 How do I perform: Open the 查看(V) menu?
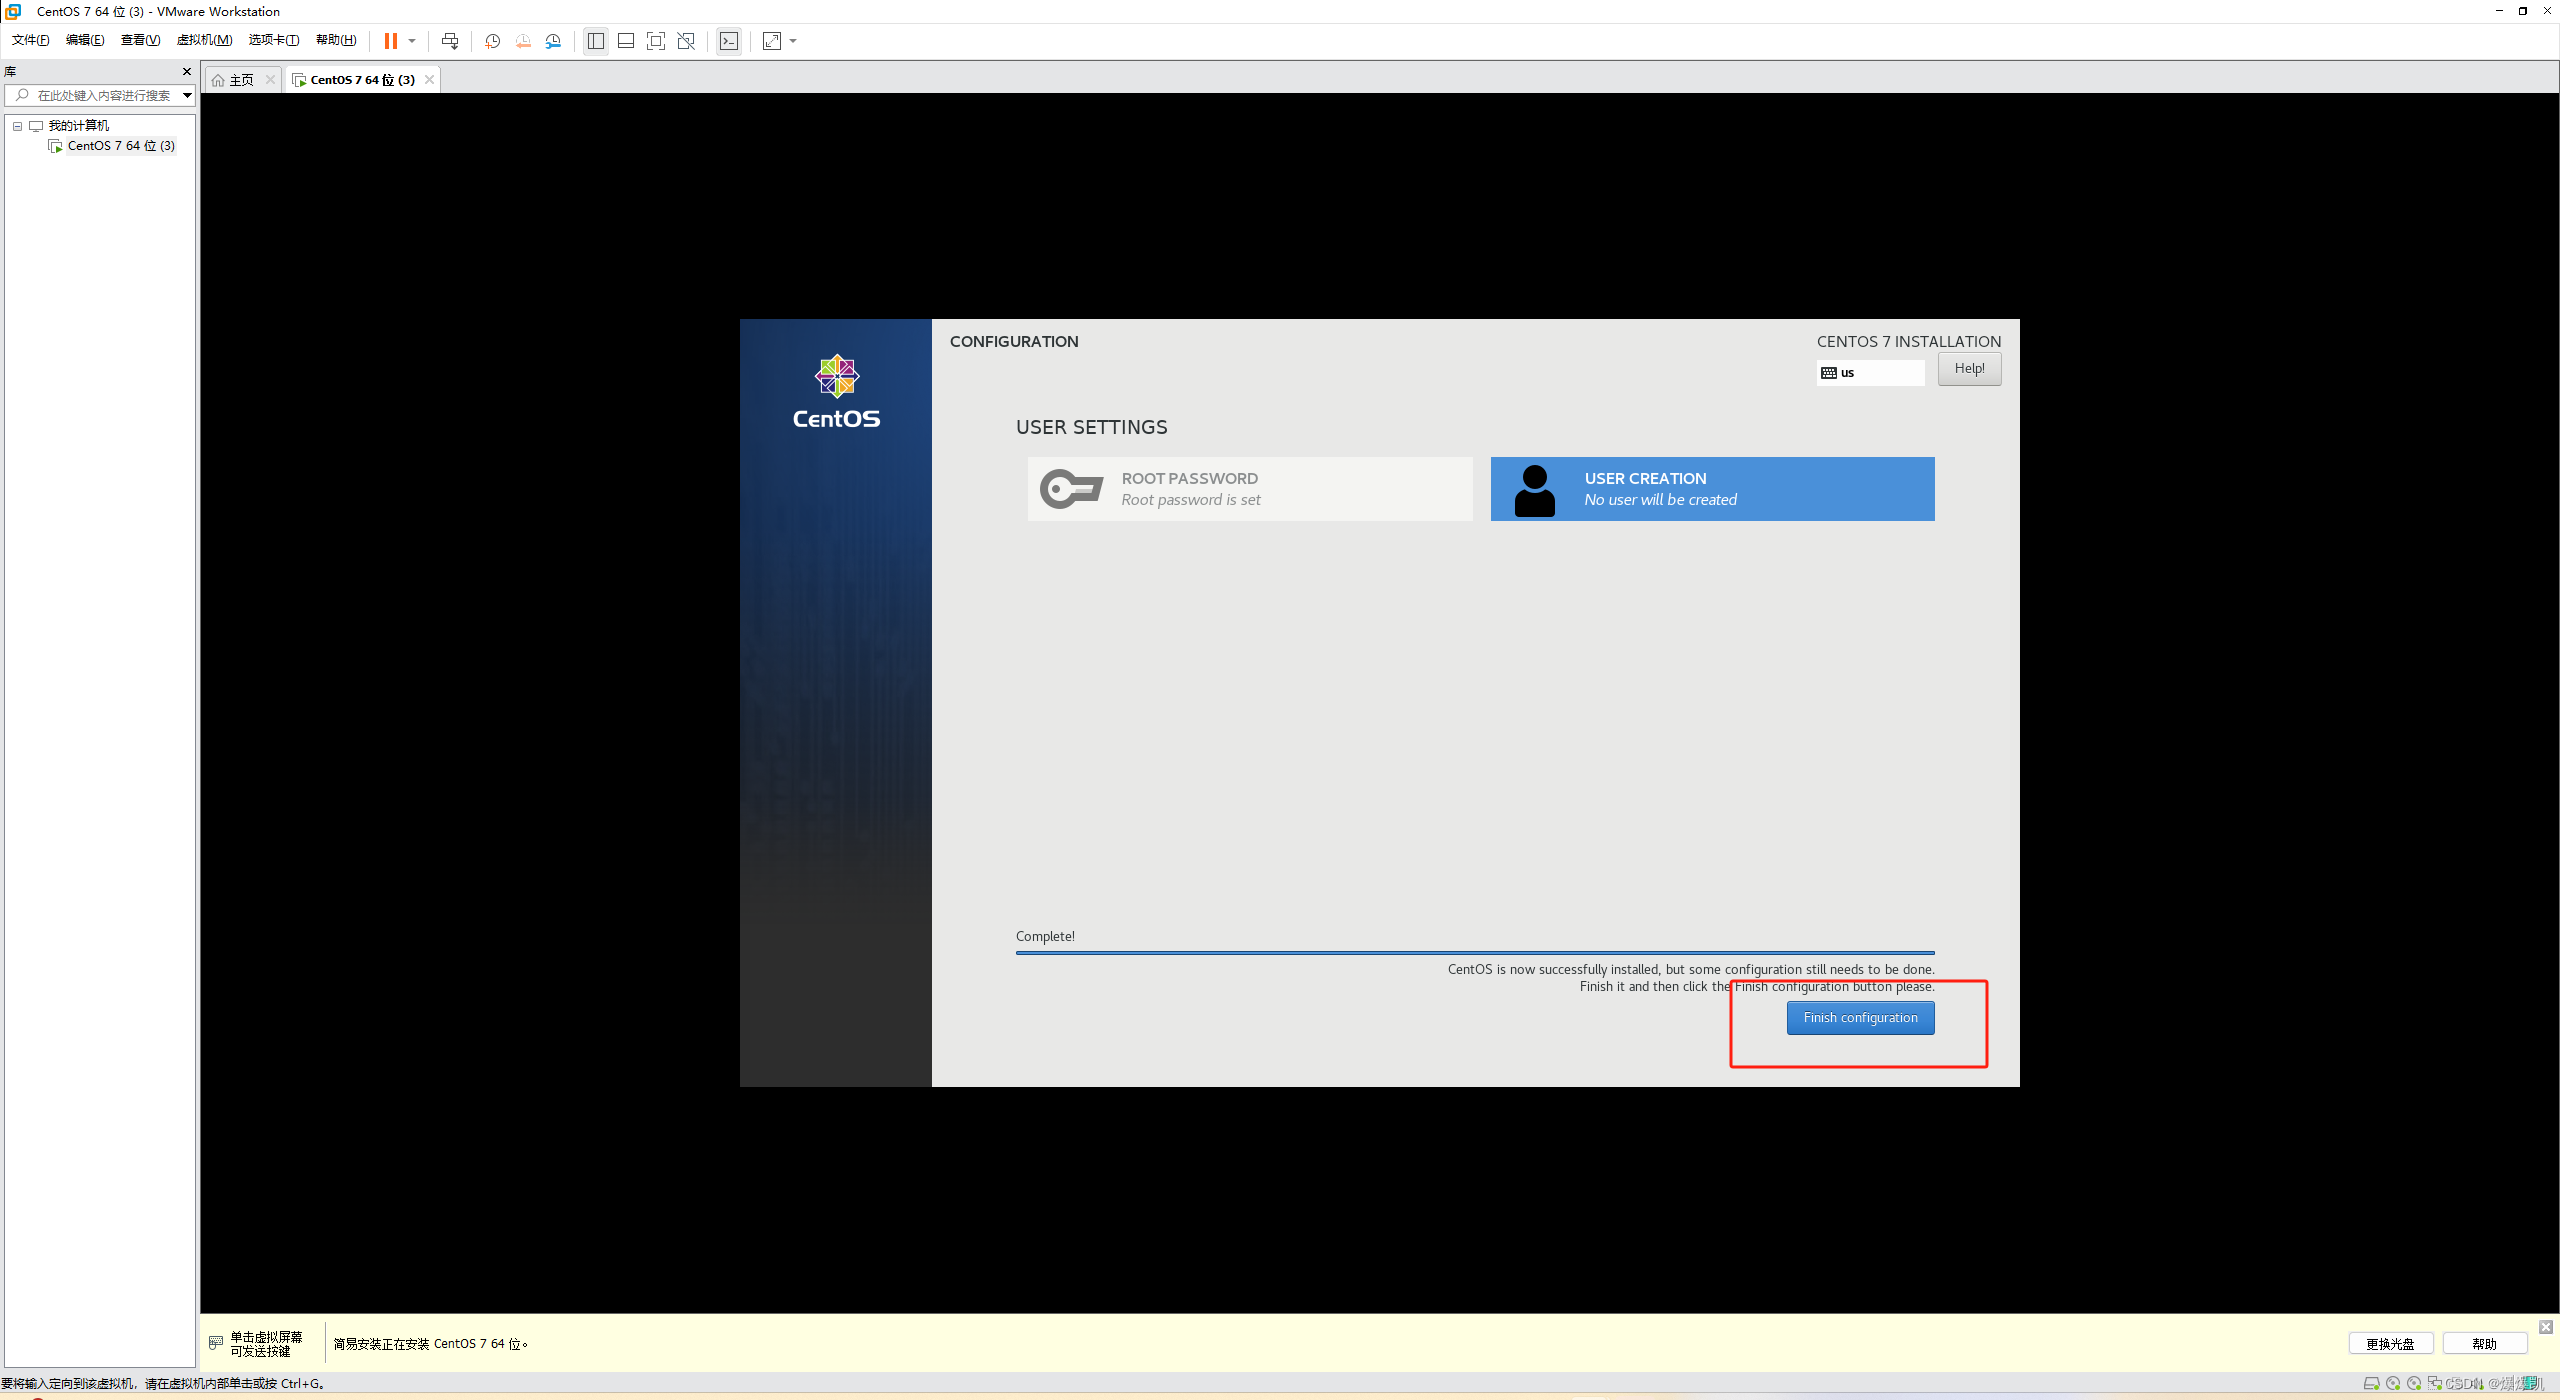(x=140, y=40)
